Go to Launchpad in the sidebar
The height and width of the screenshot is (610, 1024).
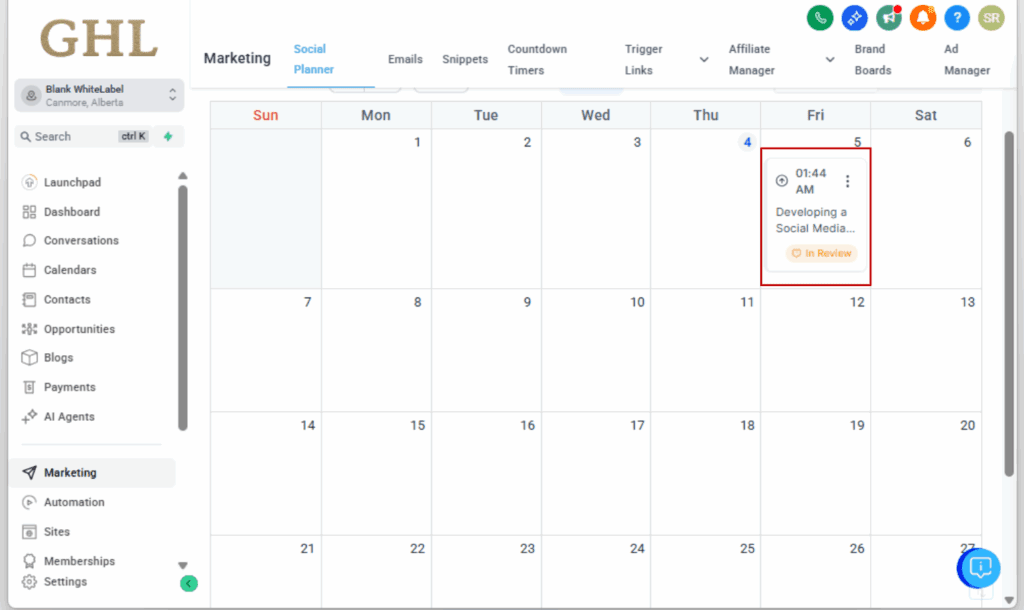pyautogui.click(x=72, y=182)
